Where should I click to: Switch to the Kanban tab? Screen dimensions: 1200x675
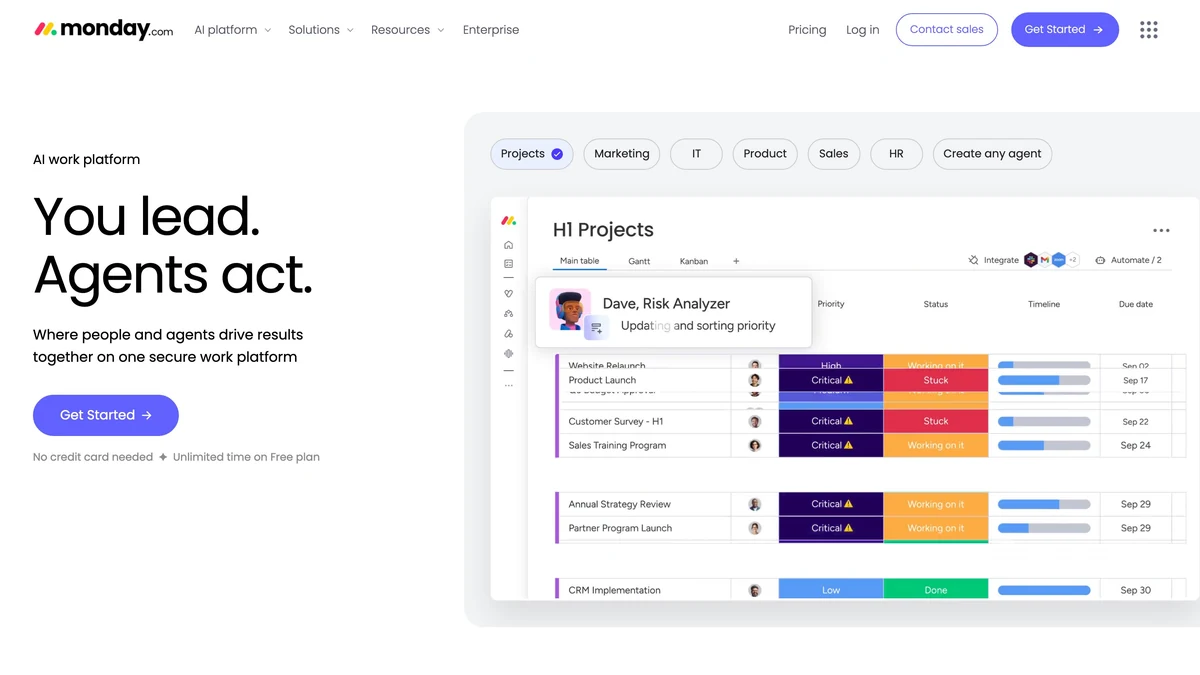pyautogui.click(x=694, y=261)
